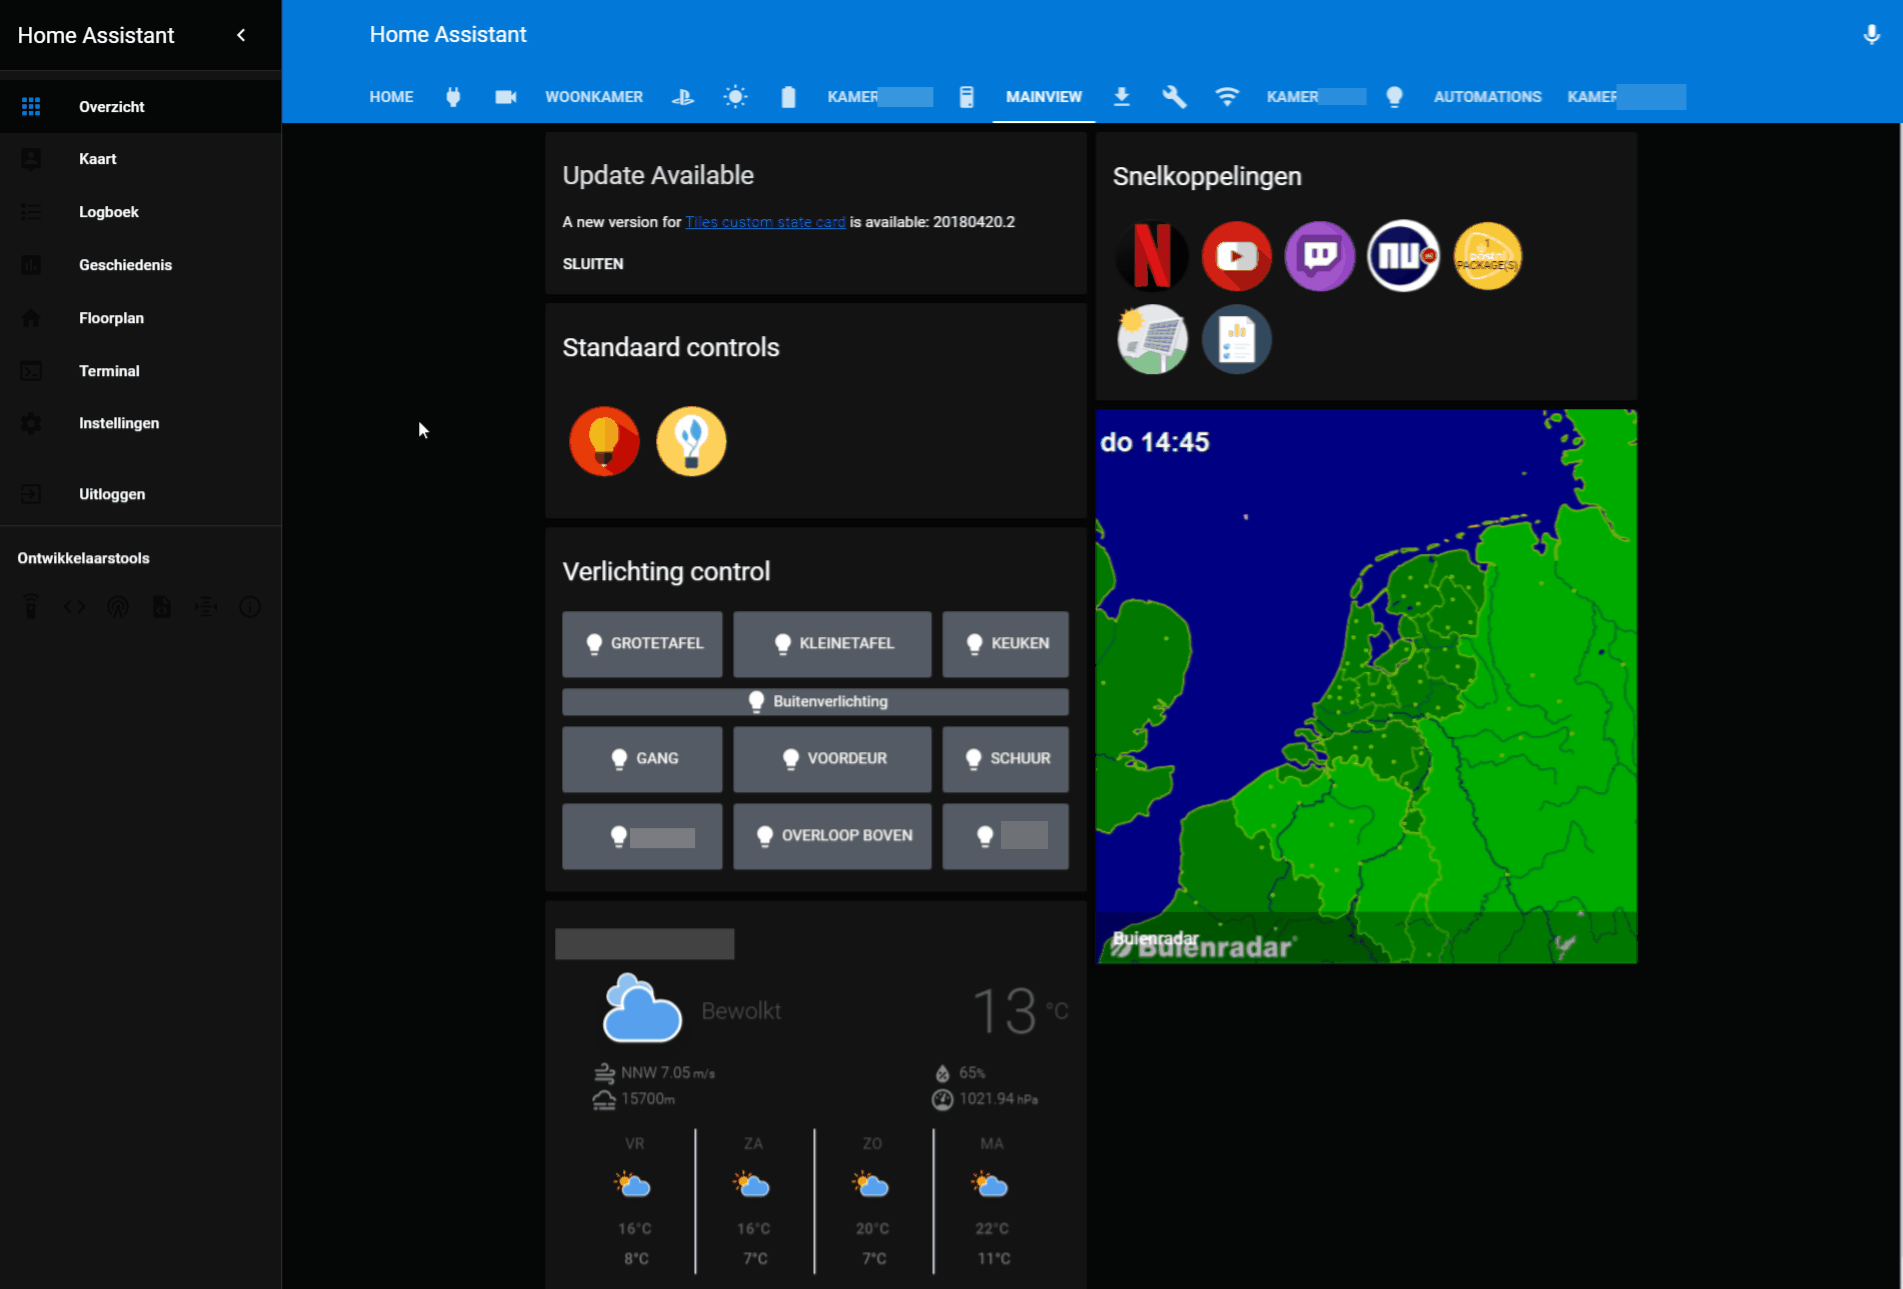Click the 15700m visibility value
Viewport: 1903px width, 1289px height.
pos(648,1099)
